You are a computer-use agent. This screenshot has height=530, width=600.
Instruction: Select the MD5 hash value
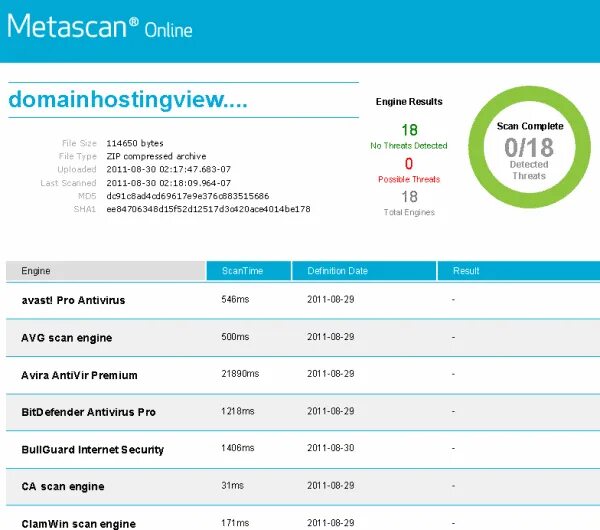pyautogui.click(x=188, y=196)
